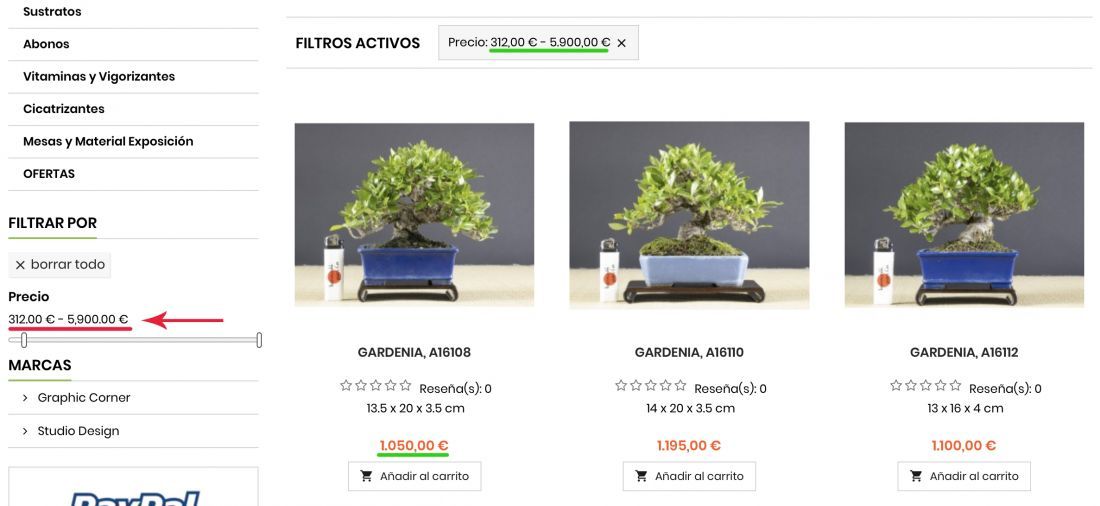
Task: Click the X icon beside borrar todo
Action: coord(20,265)
